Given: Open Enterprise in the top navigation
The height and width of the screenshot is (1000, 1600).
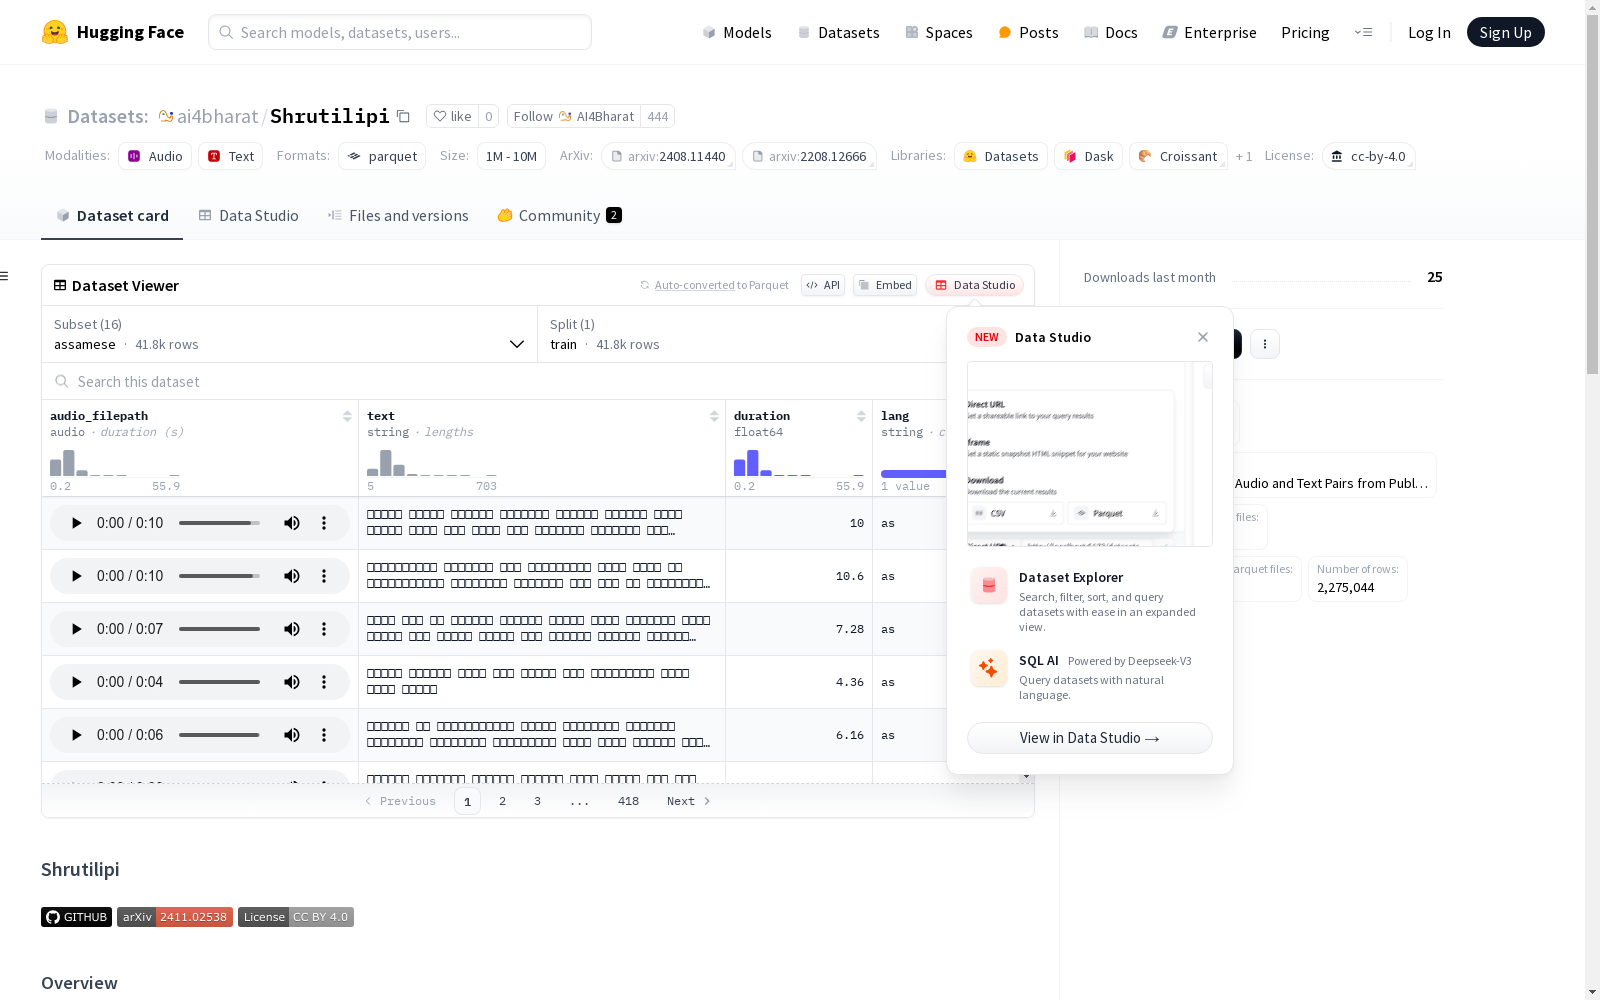Looking at the screenshot, I should pos(1210,32).
